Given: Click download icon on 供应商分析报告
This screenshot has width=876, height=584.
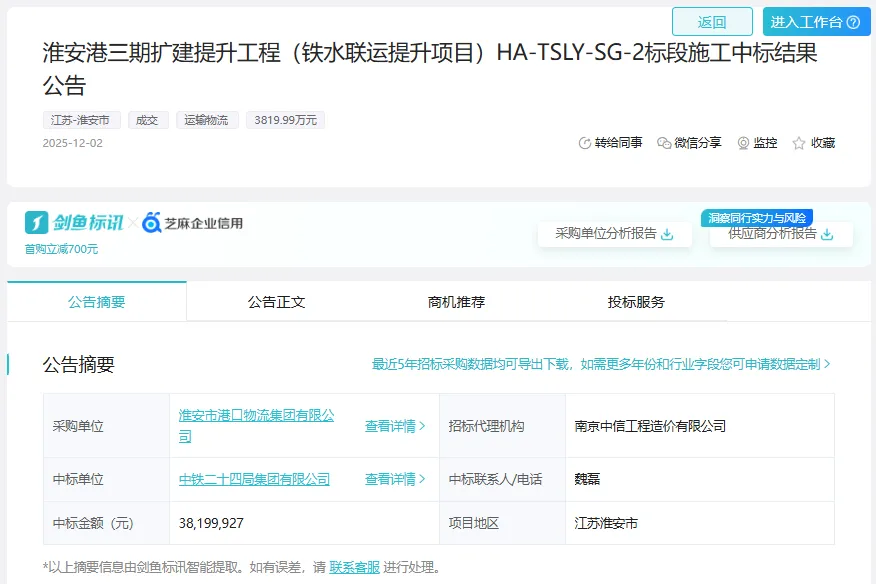Looking at the screenshot, I should click(827, 234).
